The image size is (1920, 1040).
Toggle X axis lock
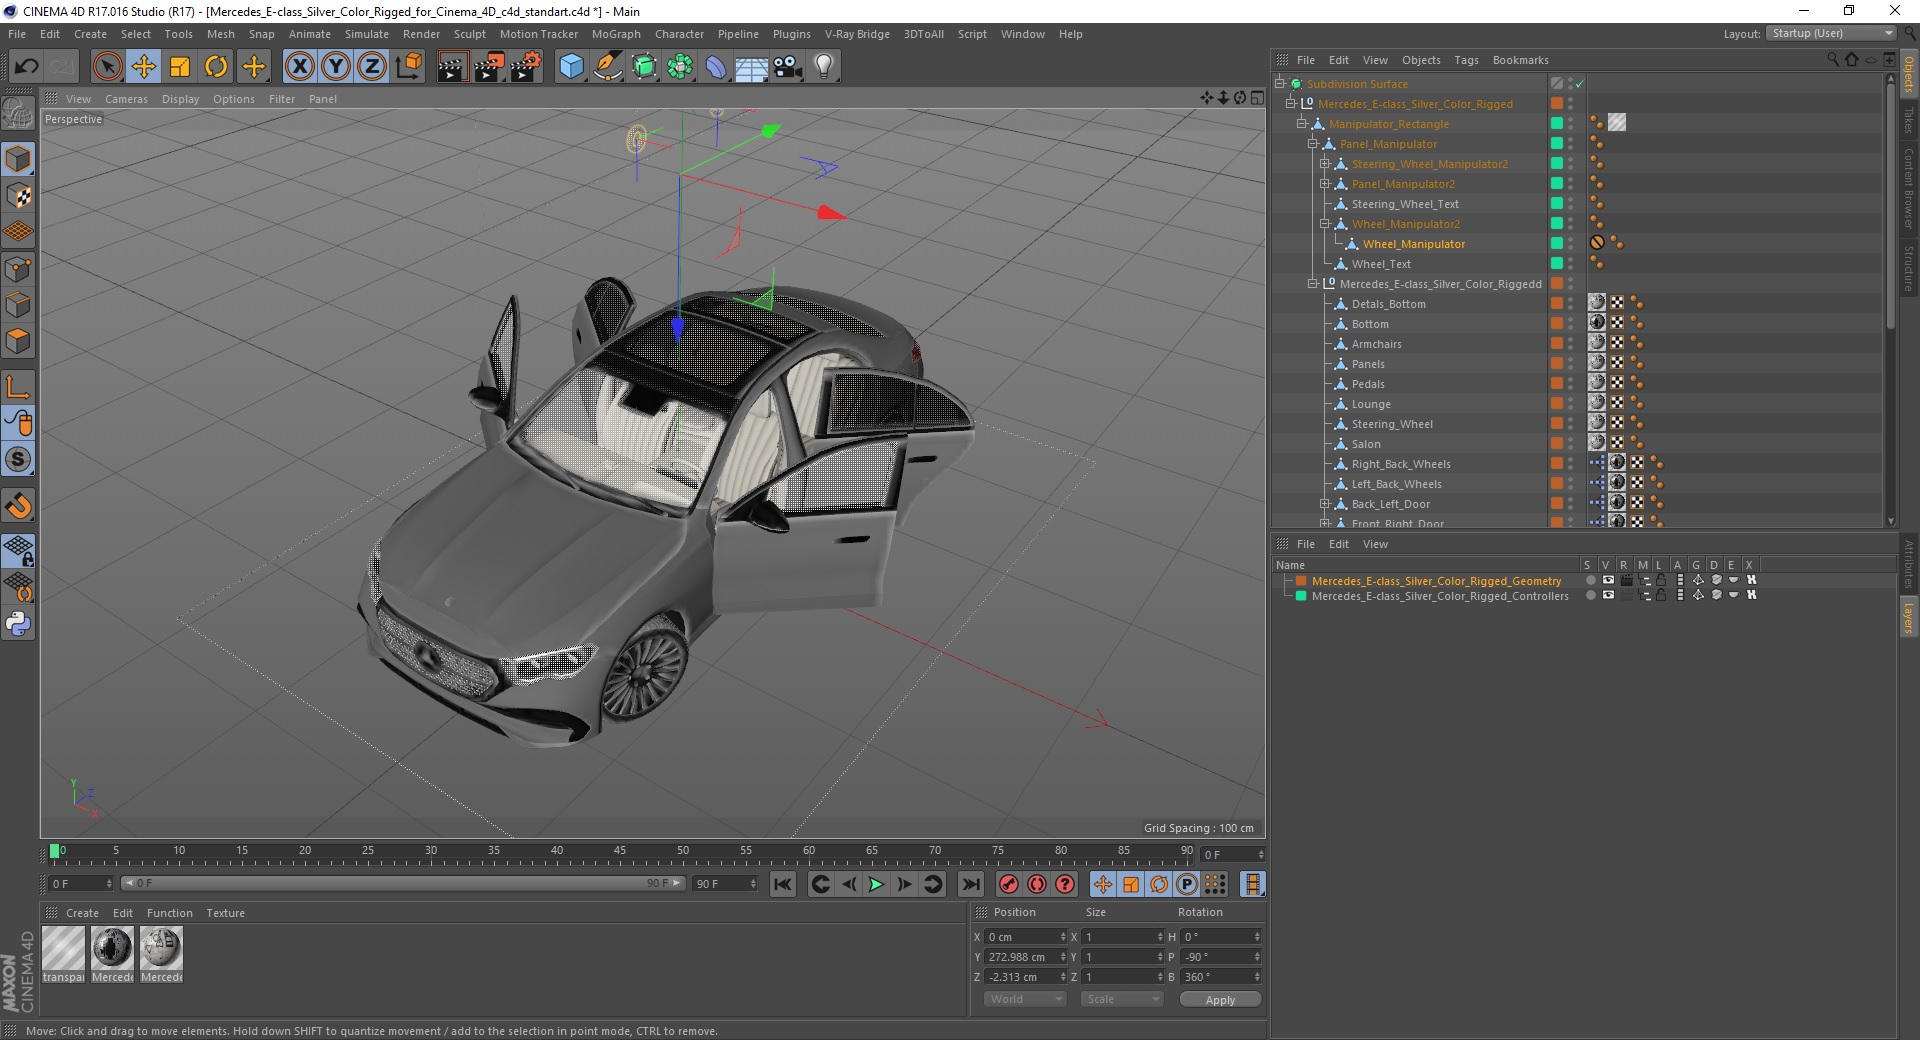[299, 67]
